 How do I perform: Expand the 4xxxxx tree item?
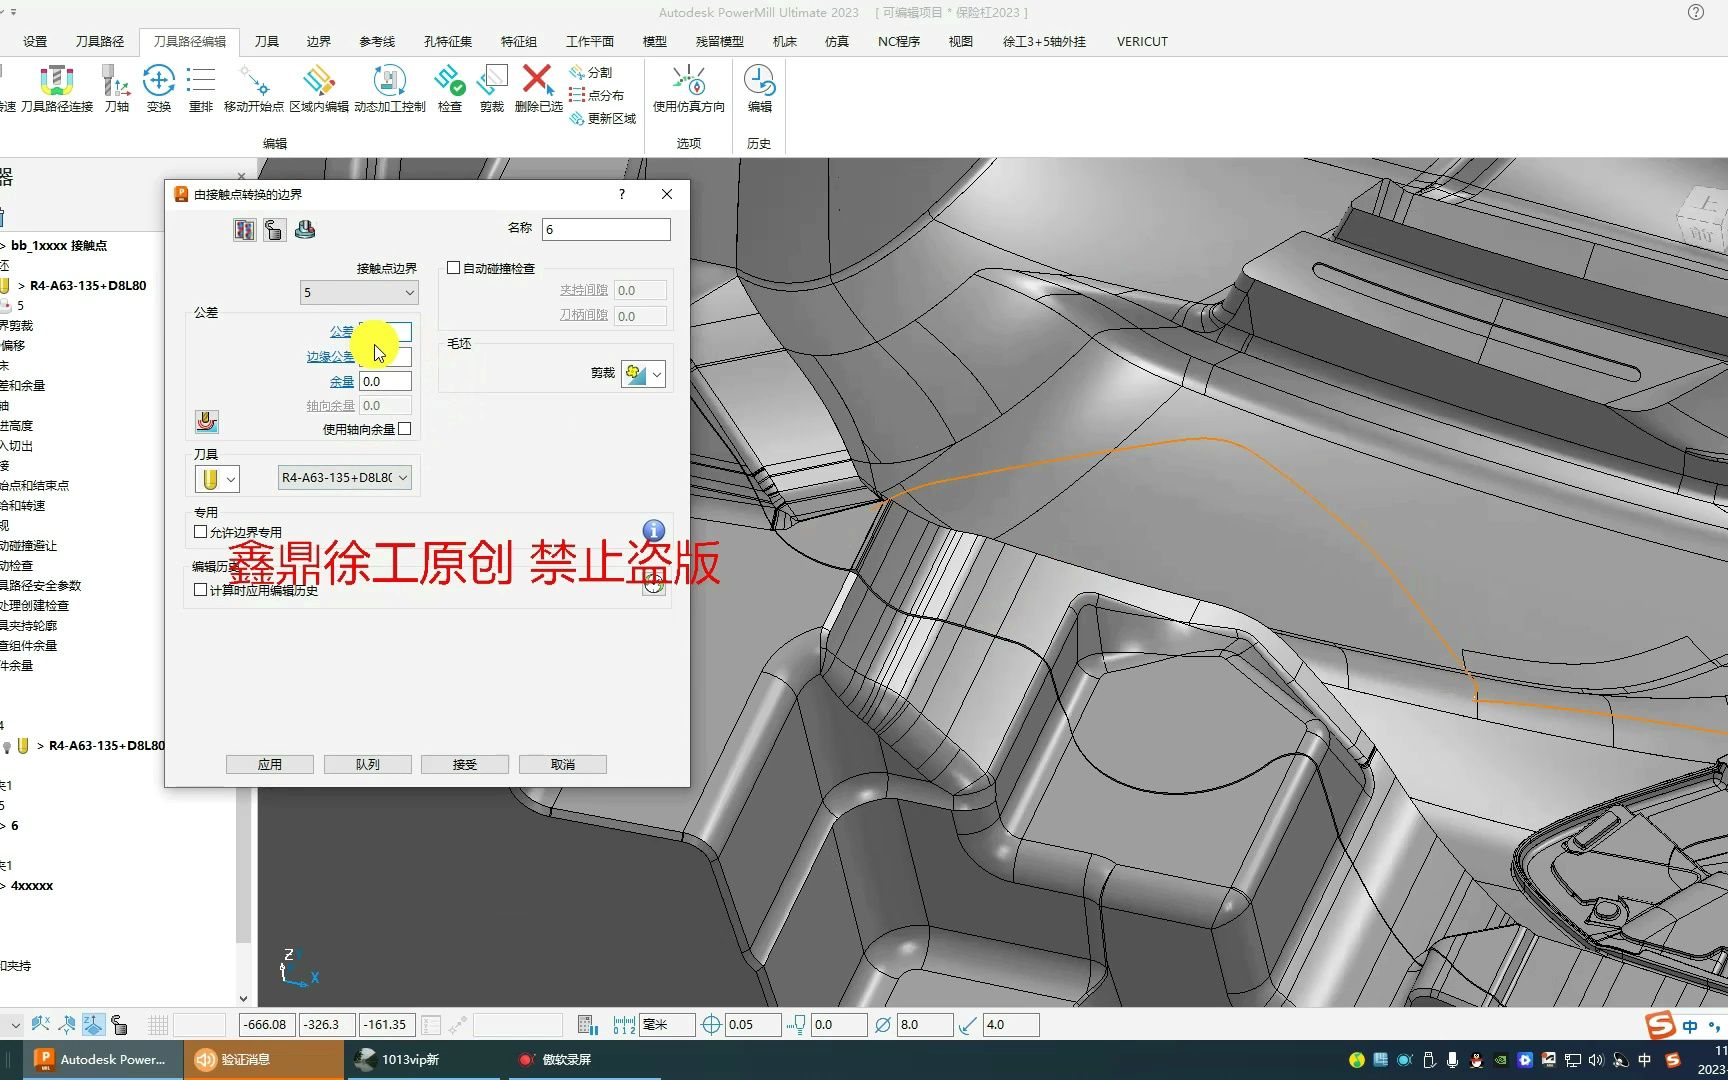(x=3, y=886)
